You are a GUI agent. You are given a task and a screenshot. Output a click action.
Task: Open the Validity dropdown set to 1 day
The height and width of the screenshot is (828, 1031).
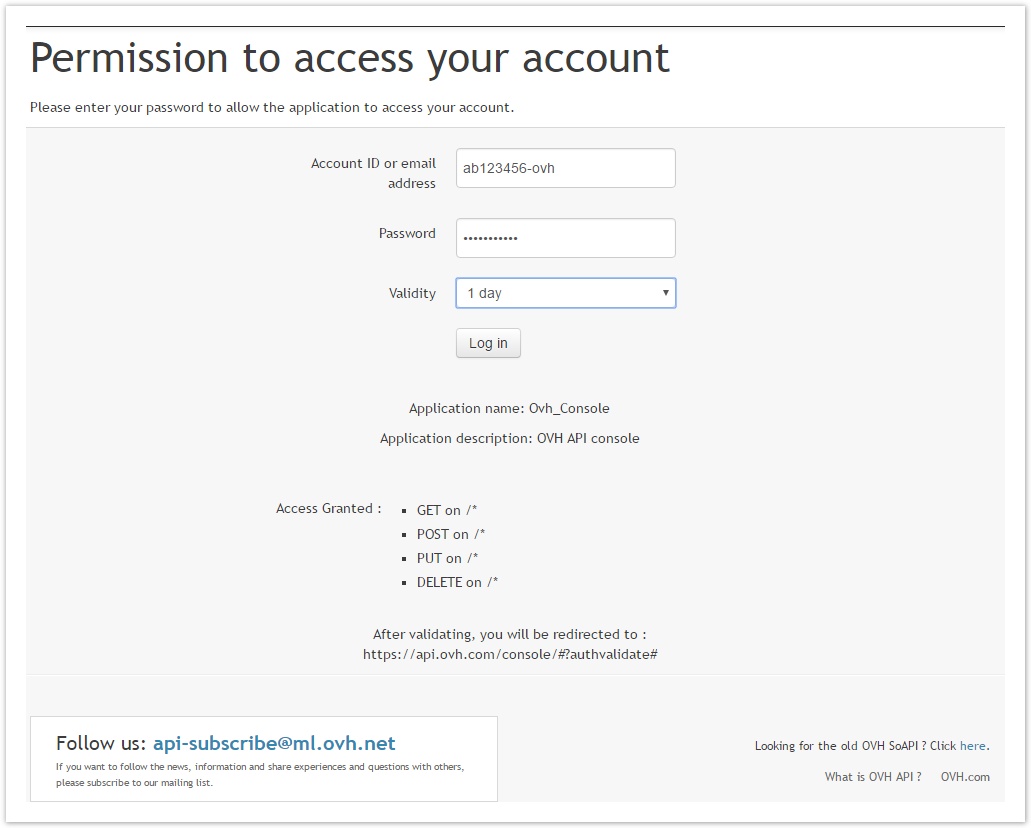point(565,293)
